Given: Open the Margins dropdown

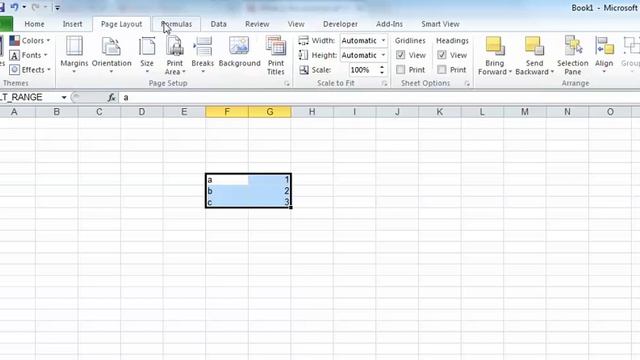Looking at the screenshot, I should click(x=74, y=55).
